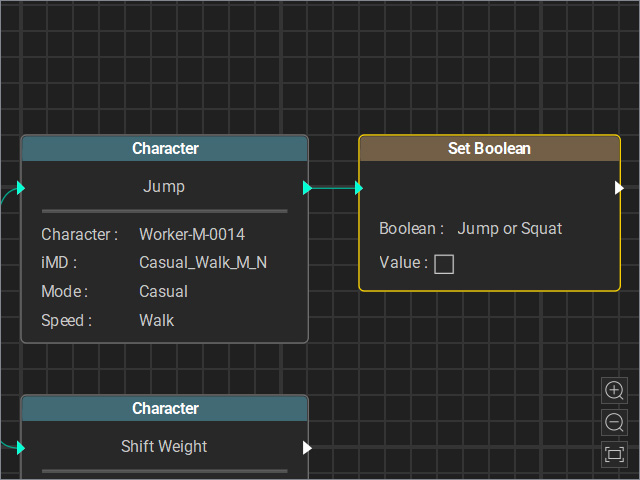The height and width of the screenshot is (480, 640).
Task: Click the cyan wire linking Jump to Set Boolean
Action: [x=333, y=188]
